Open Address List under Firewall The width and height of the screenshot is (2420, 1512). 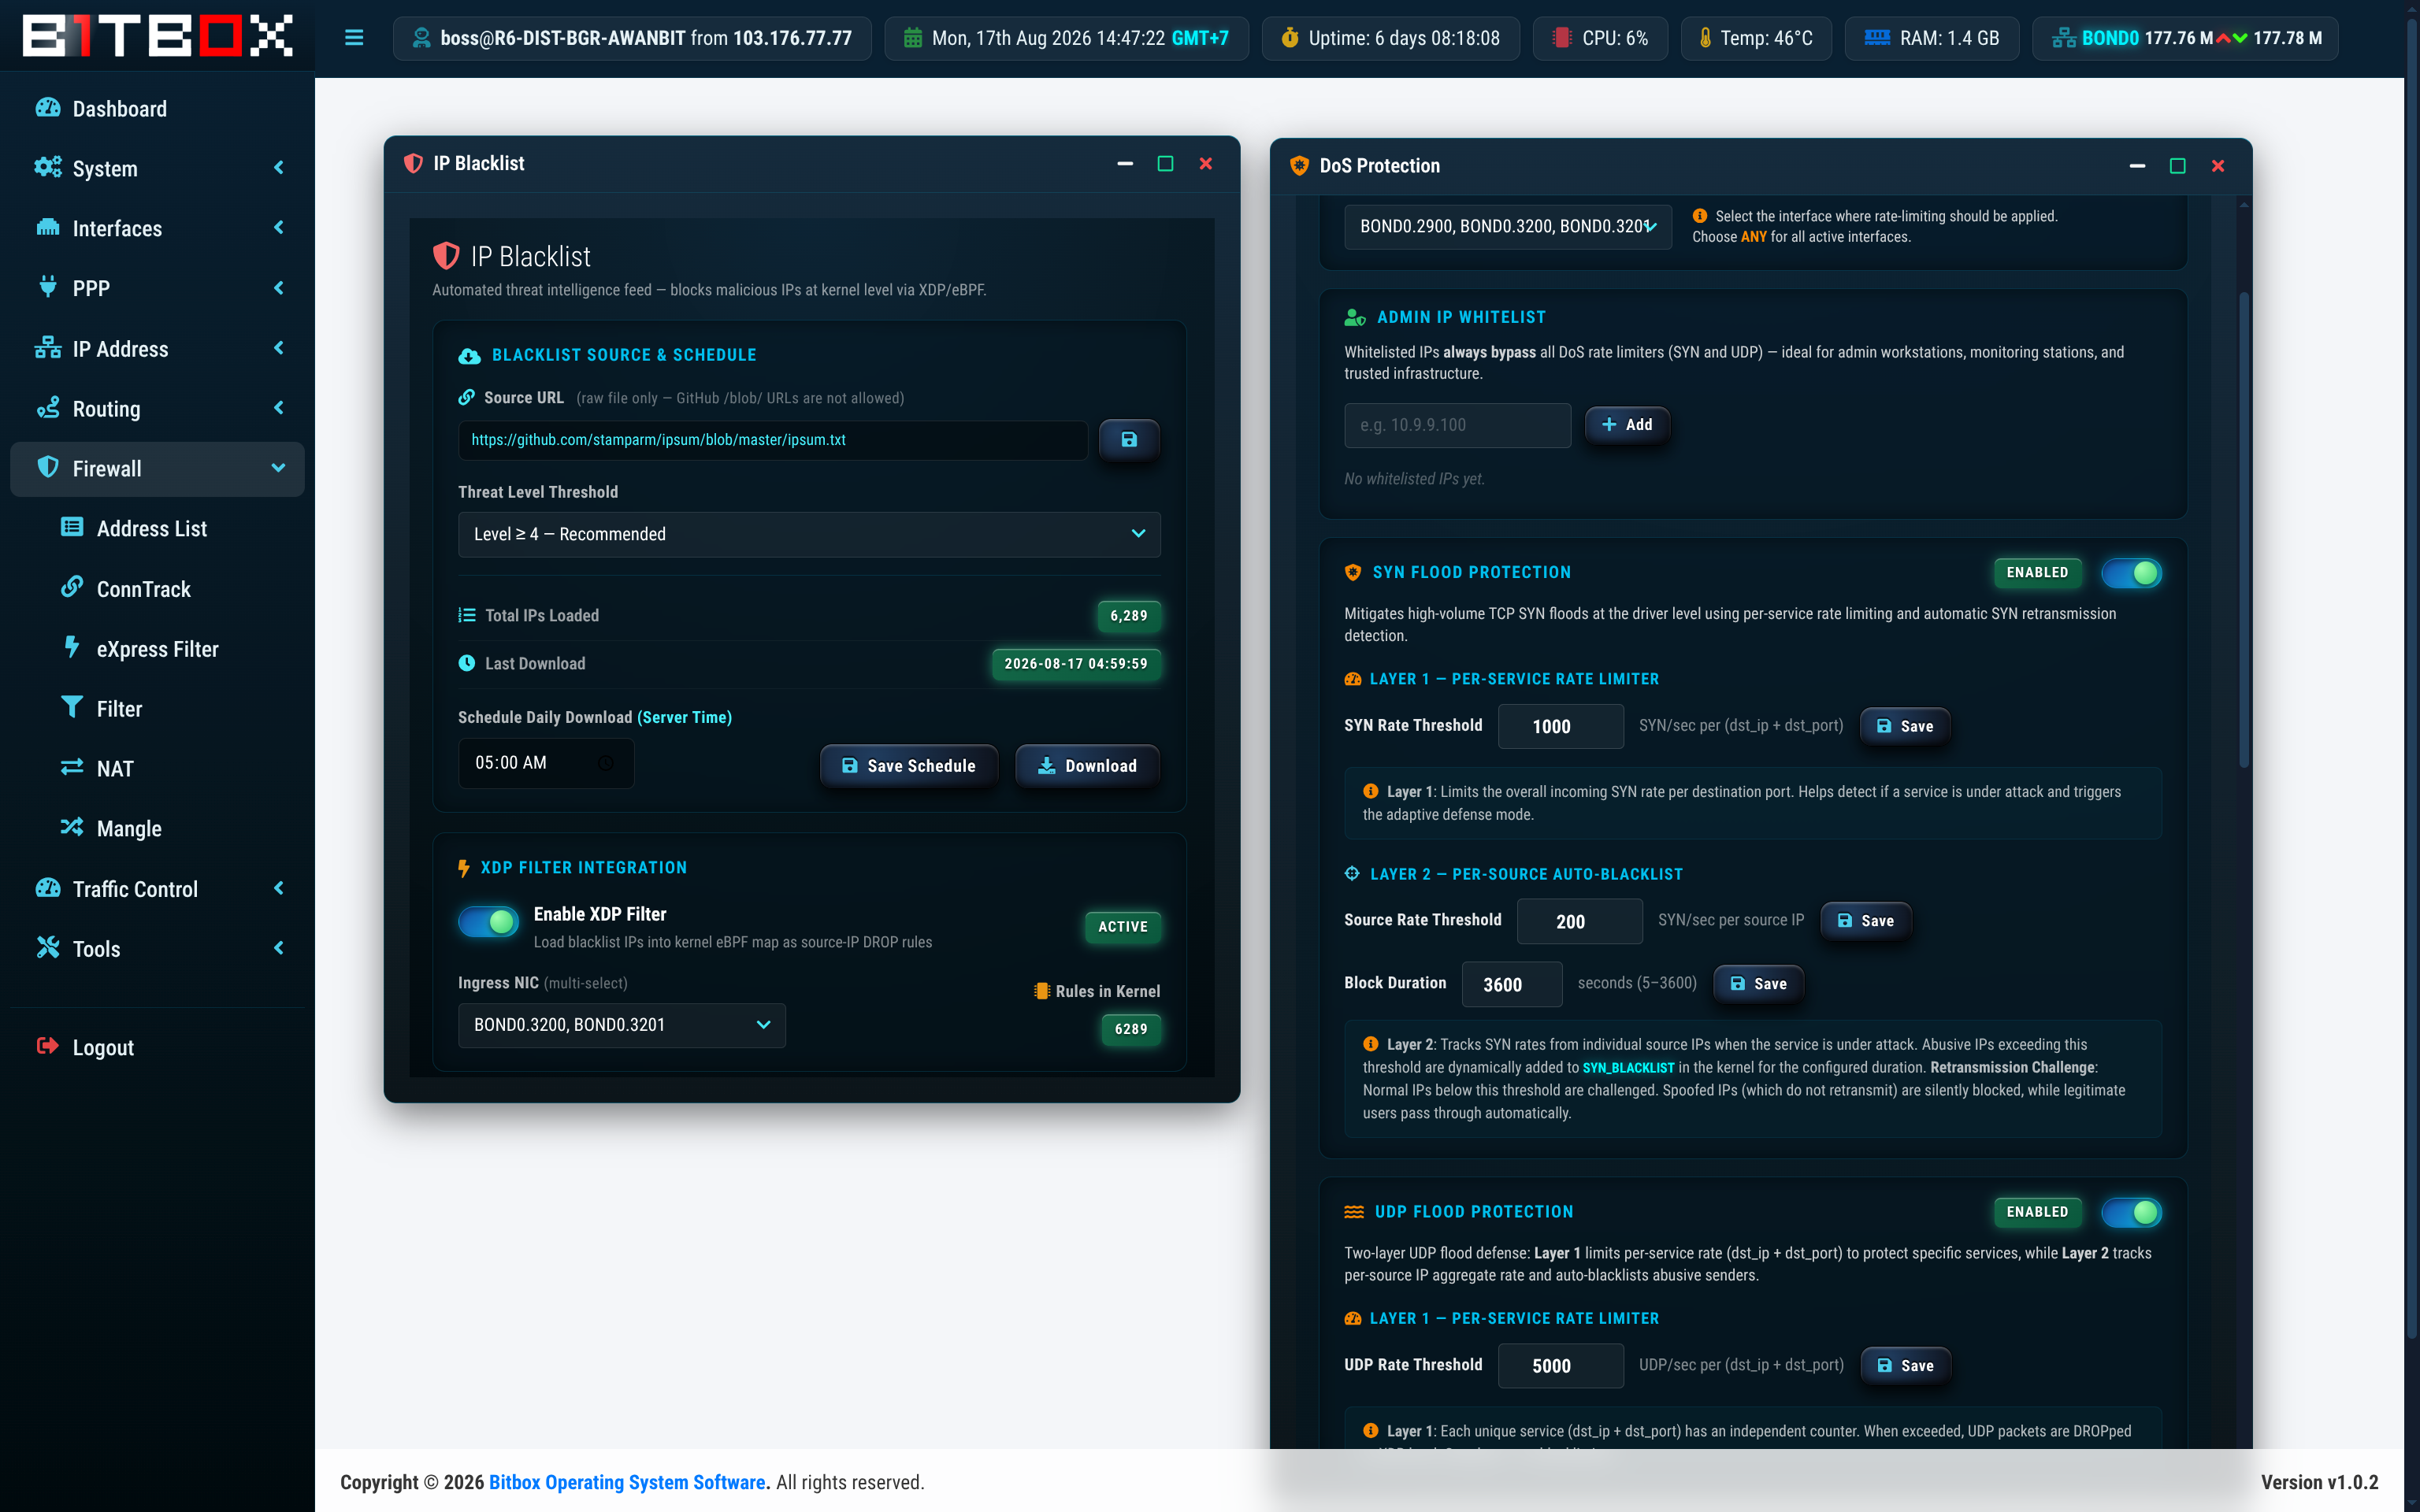[157, 528]
